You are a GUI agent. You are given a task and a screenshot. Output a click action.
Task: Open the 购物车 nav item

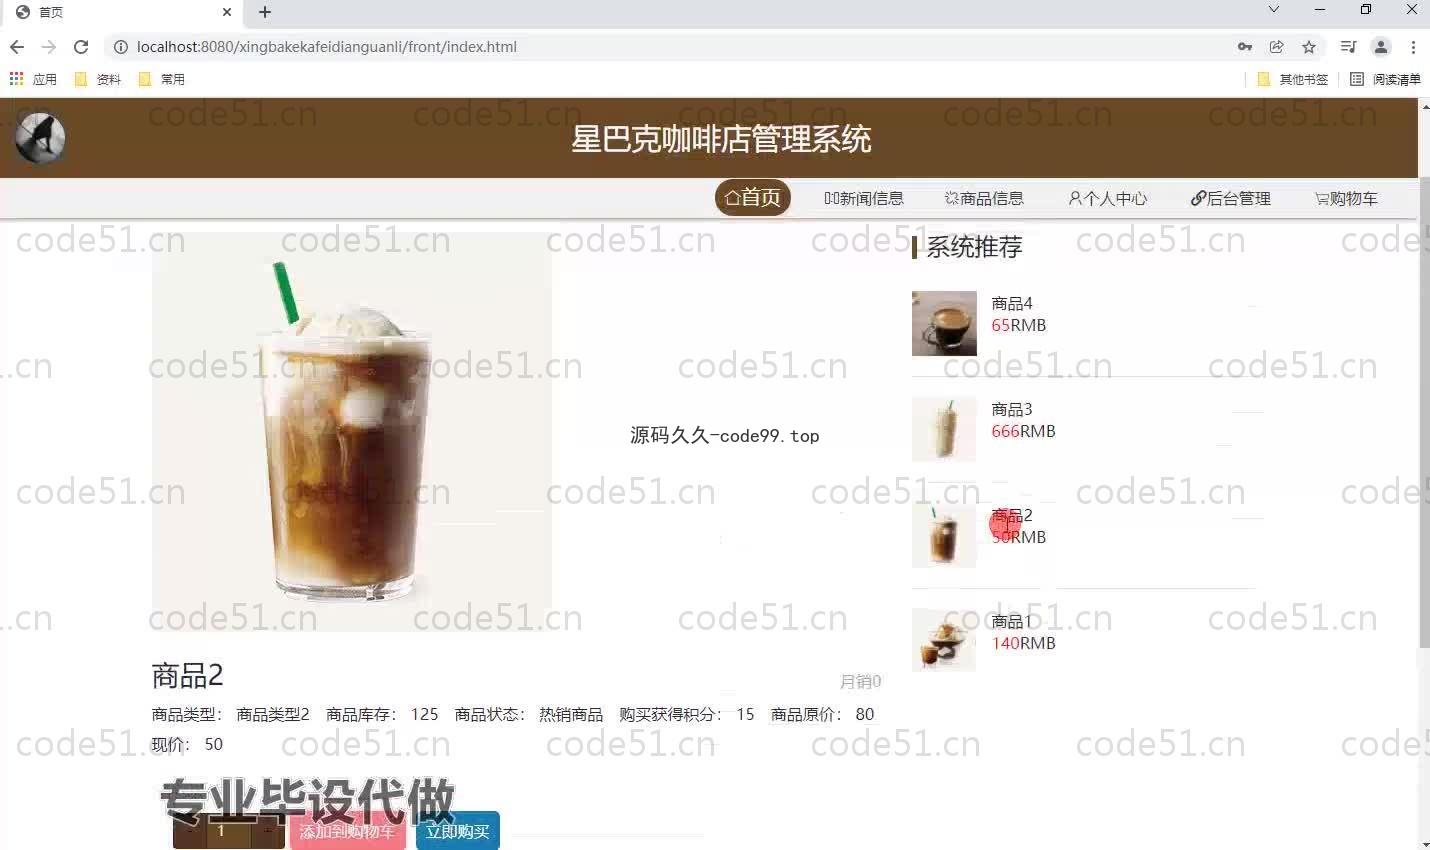[x=1346, y=198]
